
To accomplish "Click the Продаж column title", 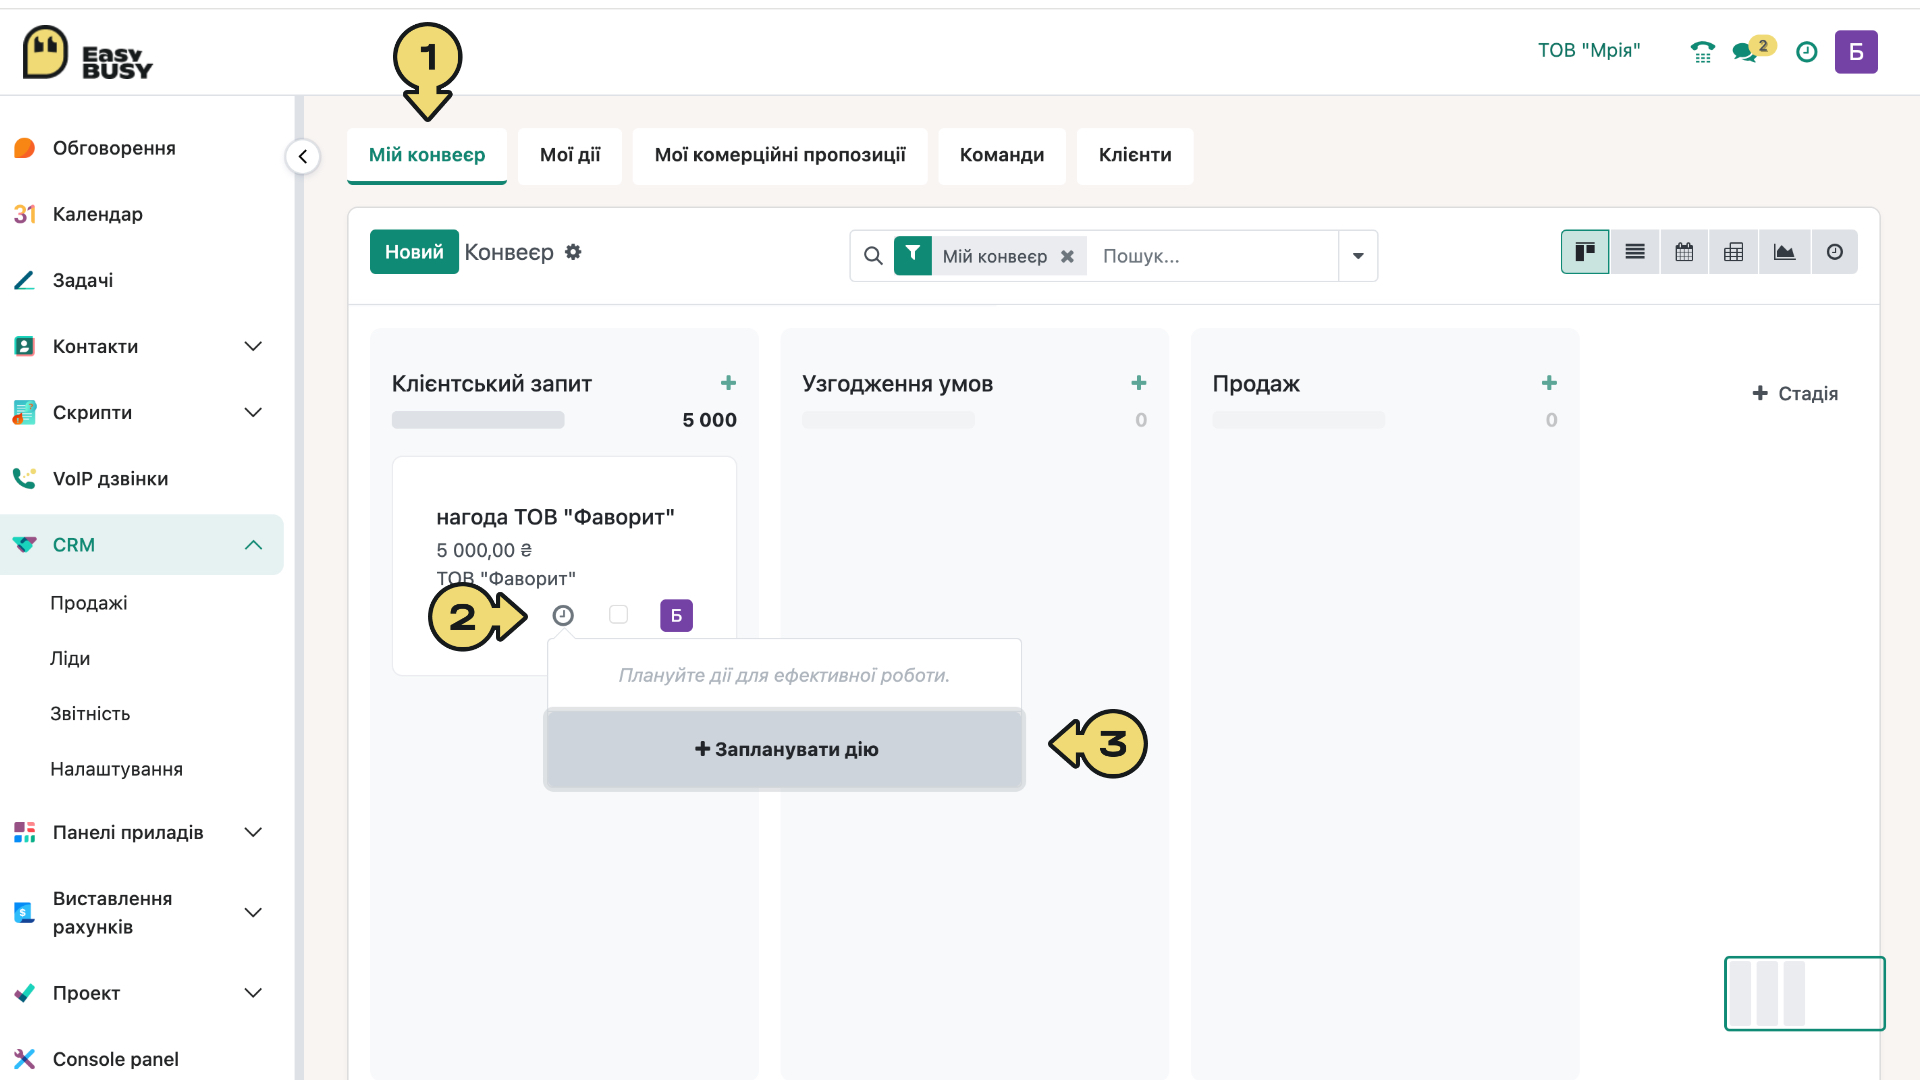I will click(1256, 384).
